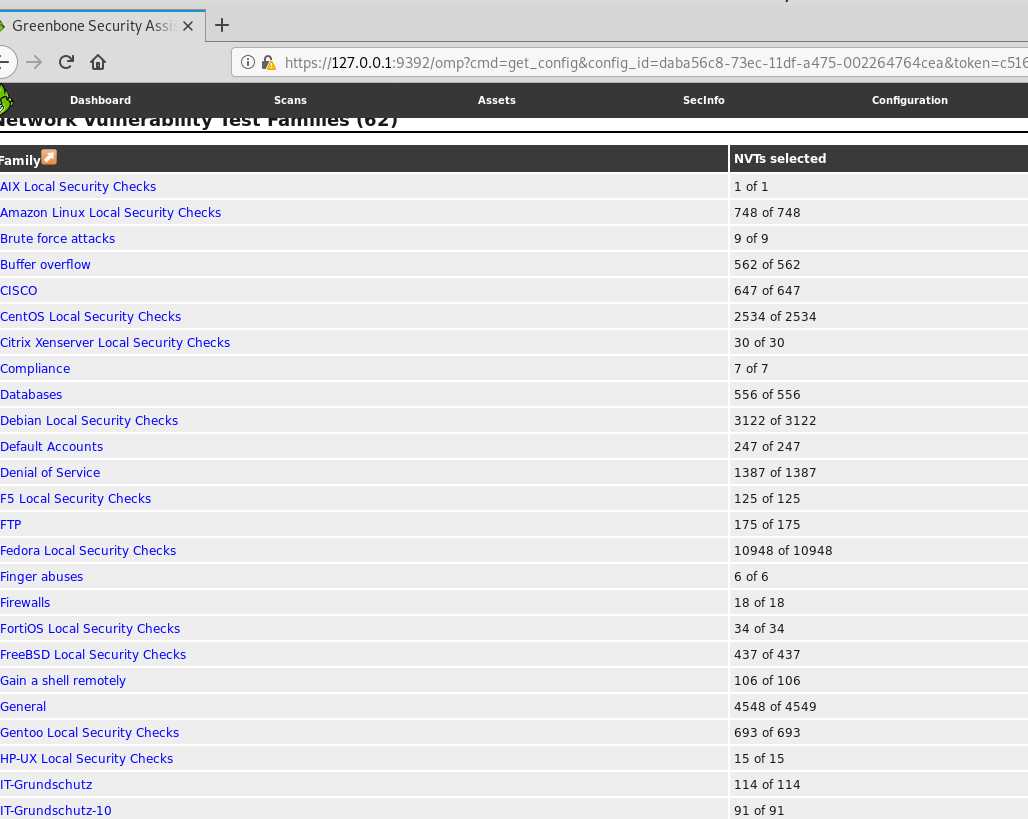Open the Assets menu
Screen dimensions: 1028x819
tap(496, 100)
